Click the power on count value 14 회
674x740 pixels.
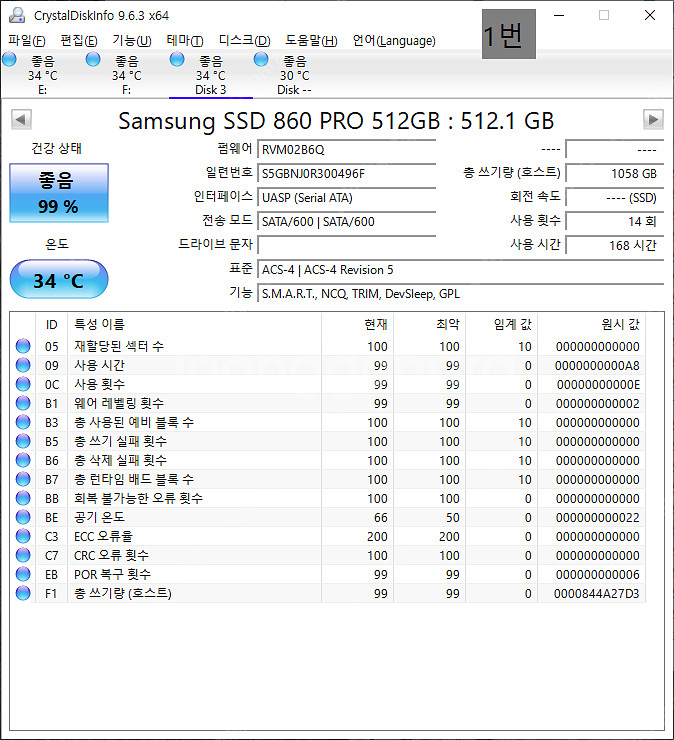(x=615, y=222)
